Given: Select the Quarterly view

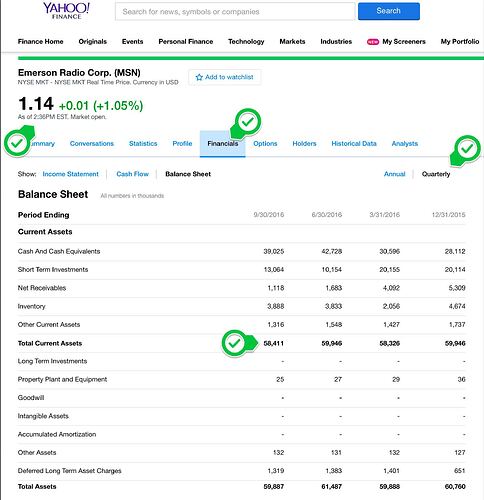Looking at the screenshot, I should click(x=436, y=174).
